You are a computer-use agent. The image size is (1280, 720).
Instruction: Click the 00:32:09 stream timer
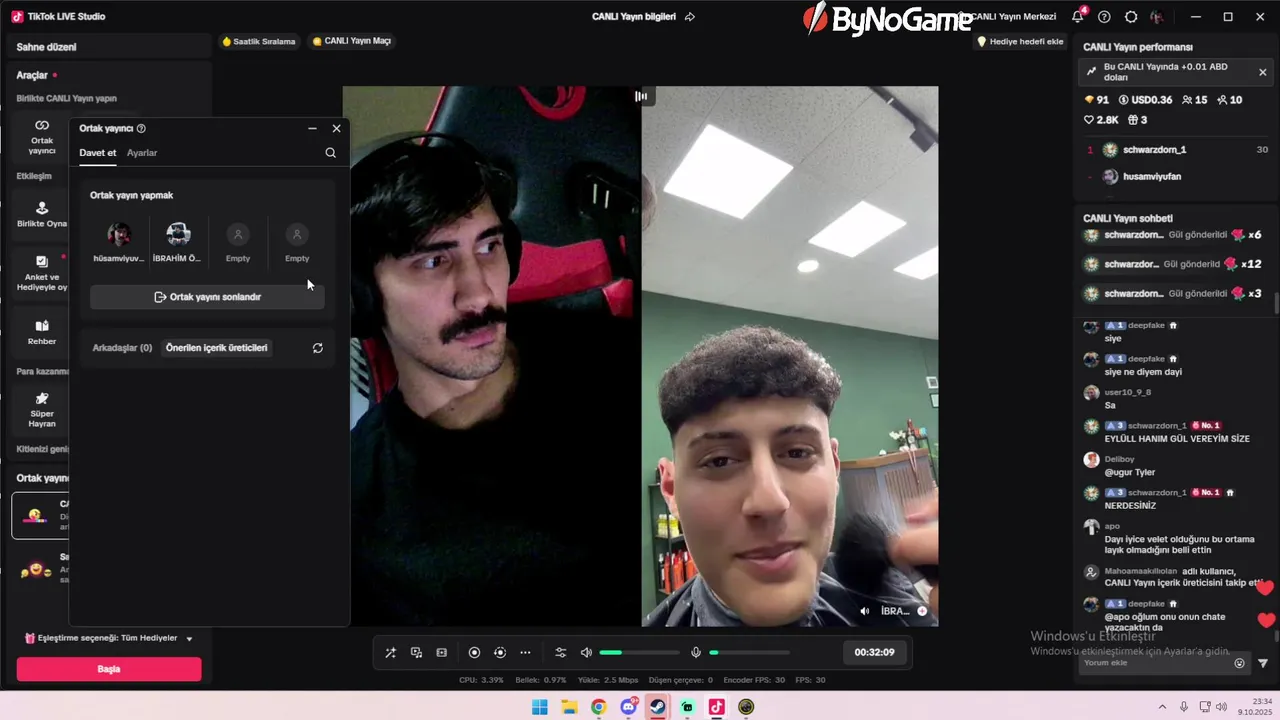coord(874,652)
